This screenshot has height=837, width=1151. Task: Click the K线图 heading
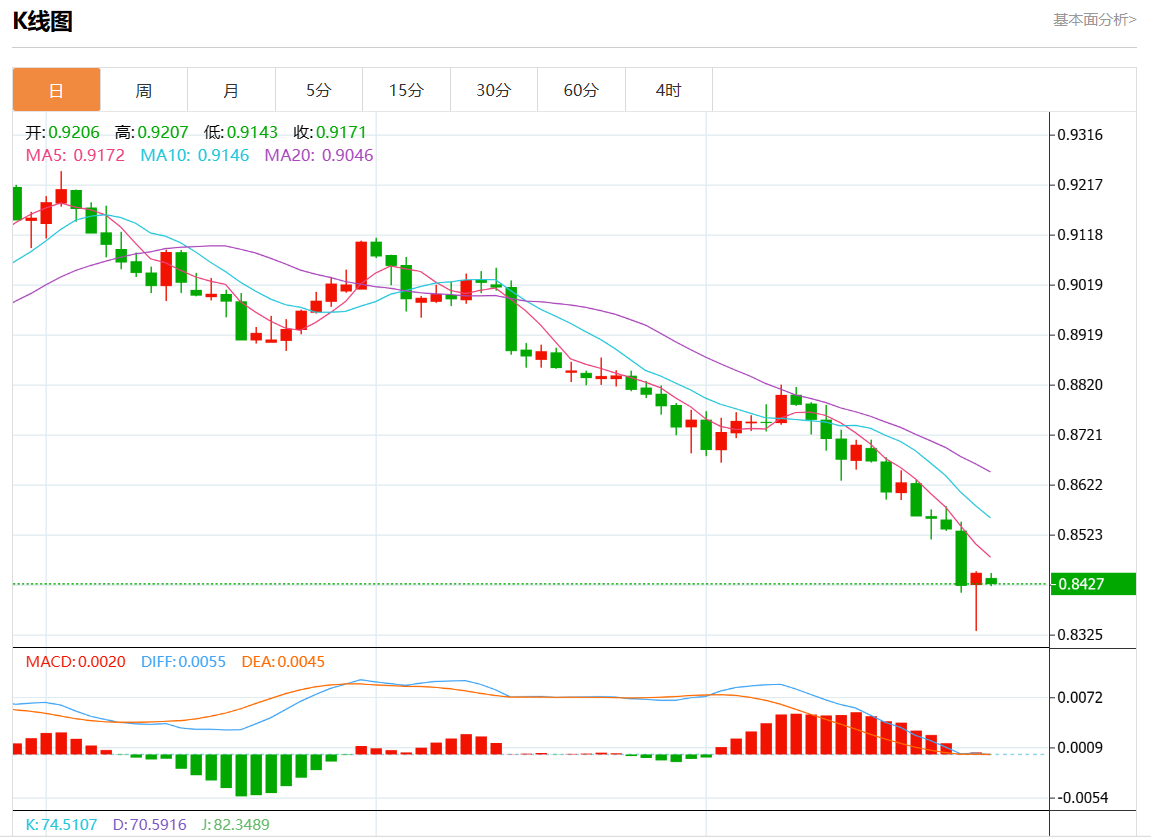click(42, 21)
